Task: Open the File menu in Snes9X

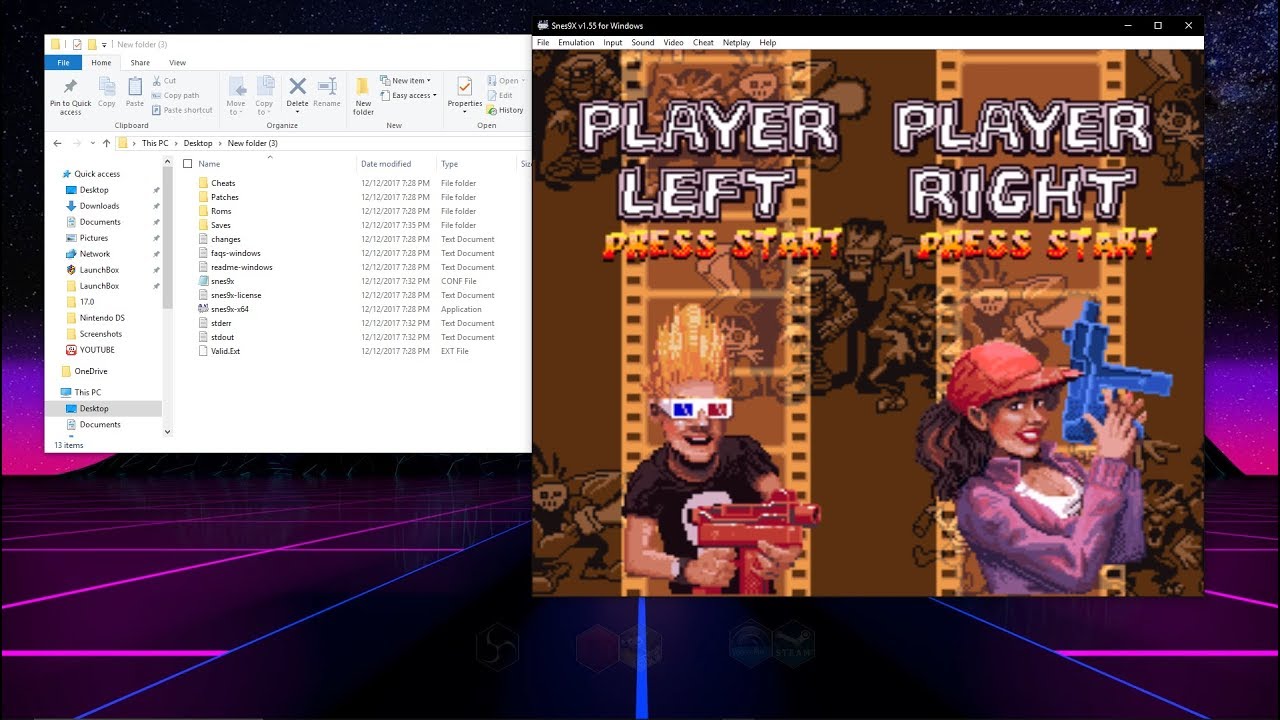Action: [543, 43]
